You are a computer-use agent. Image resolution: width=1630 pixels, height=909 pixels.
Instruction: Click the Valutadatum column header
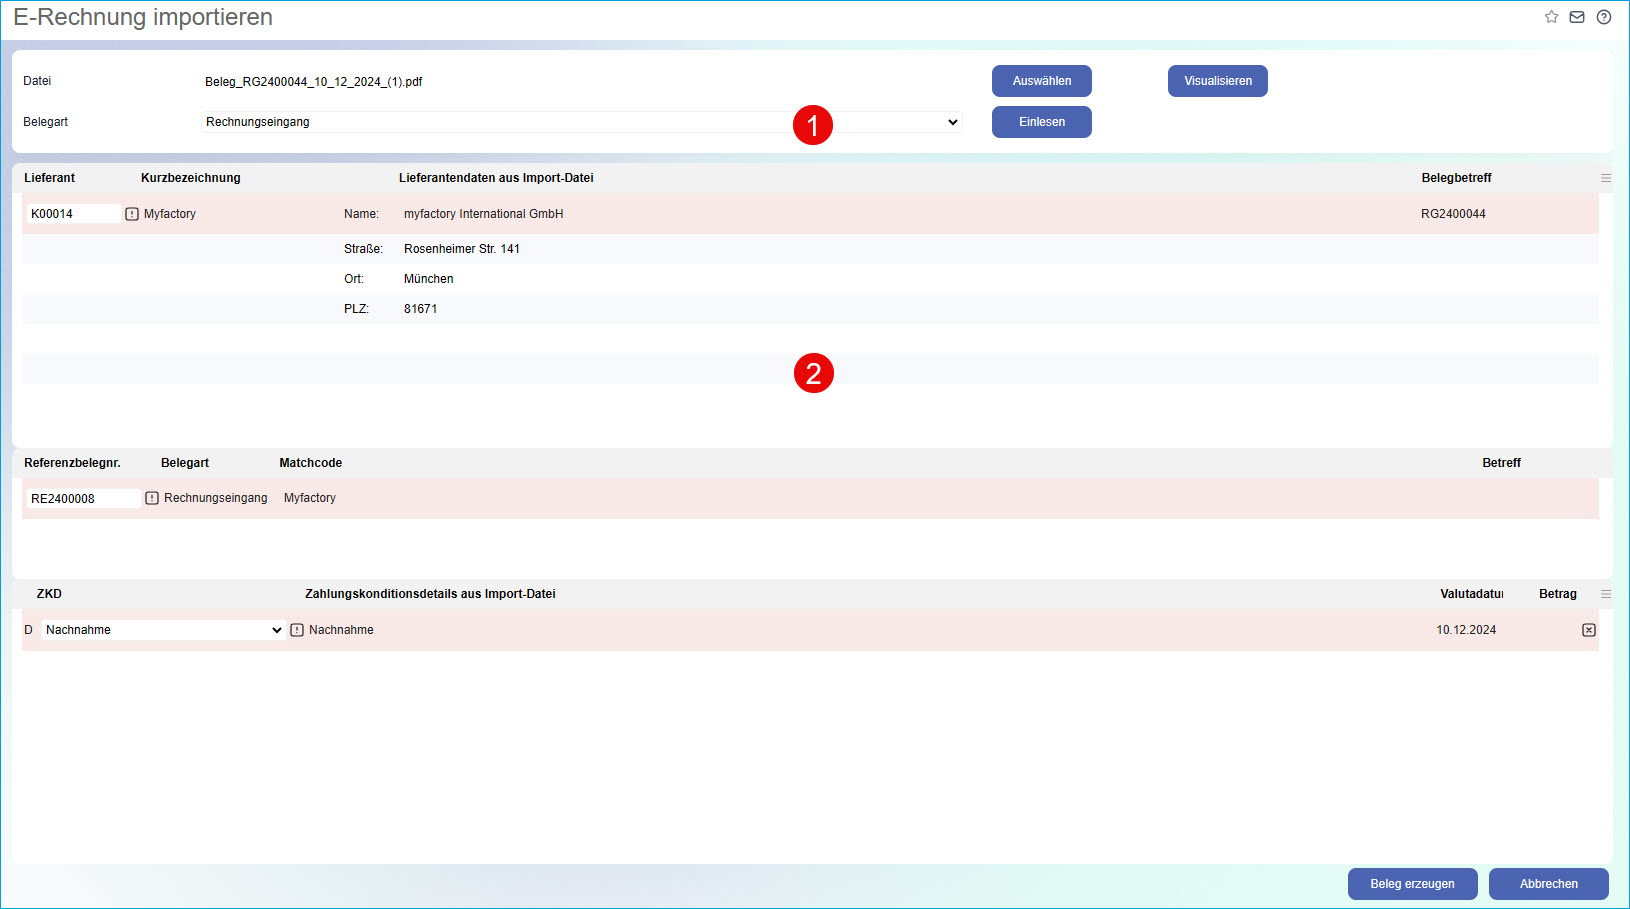[1472, 594]
